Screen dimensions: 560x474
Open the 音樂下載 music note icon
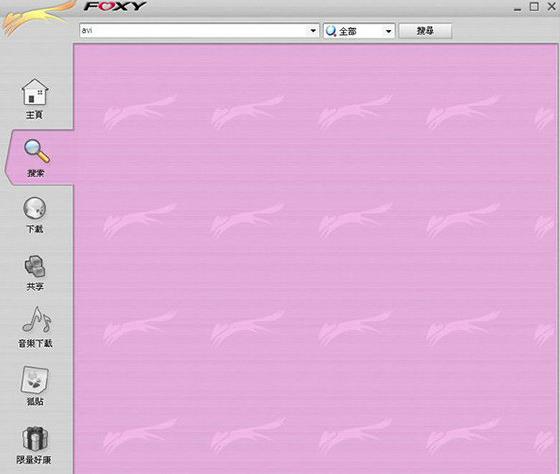click(x=37, y=319)
